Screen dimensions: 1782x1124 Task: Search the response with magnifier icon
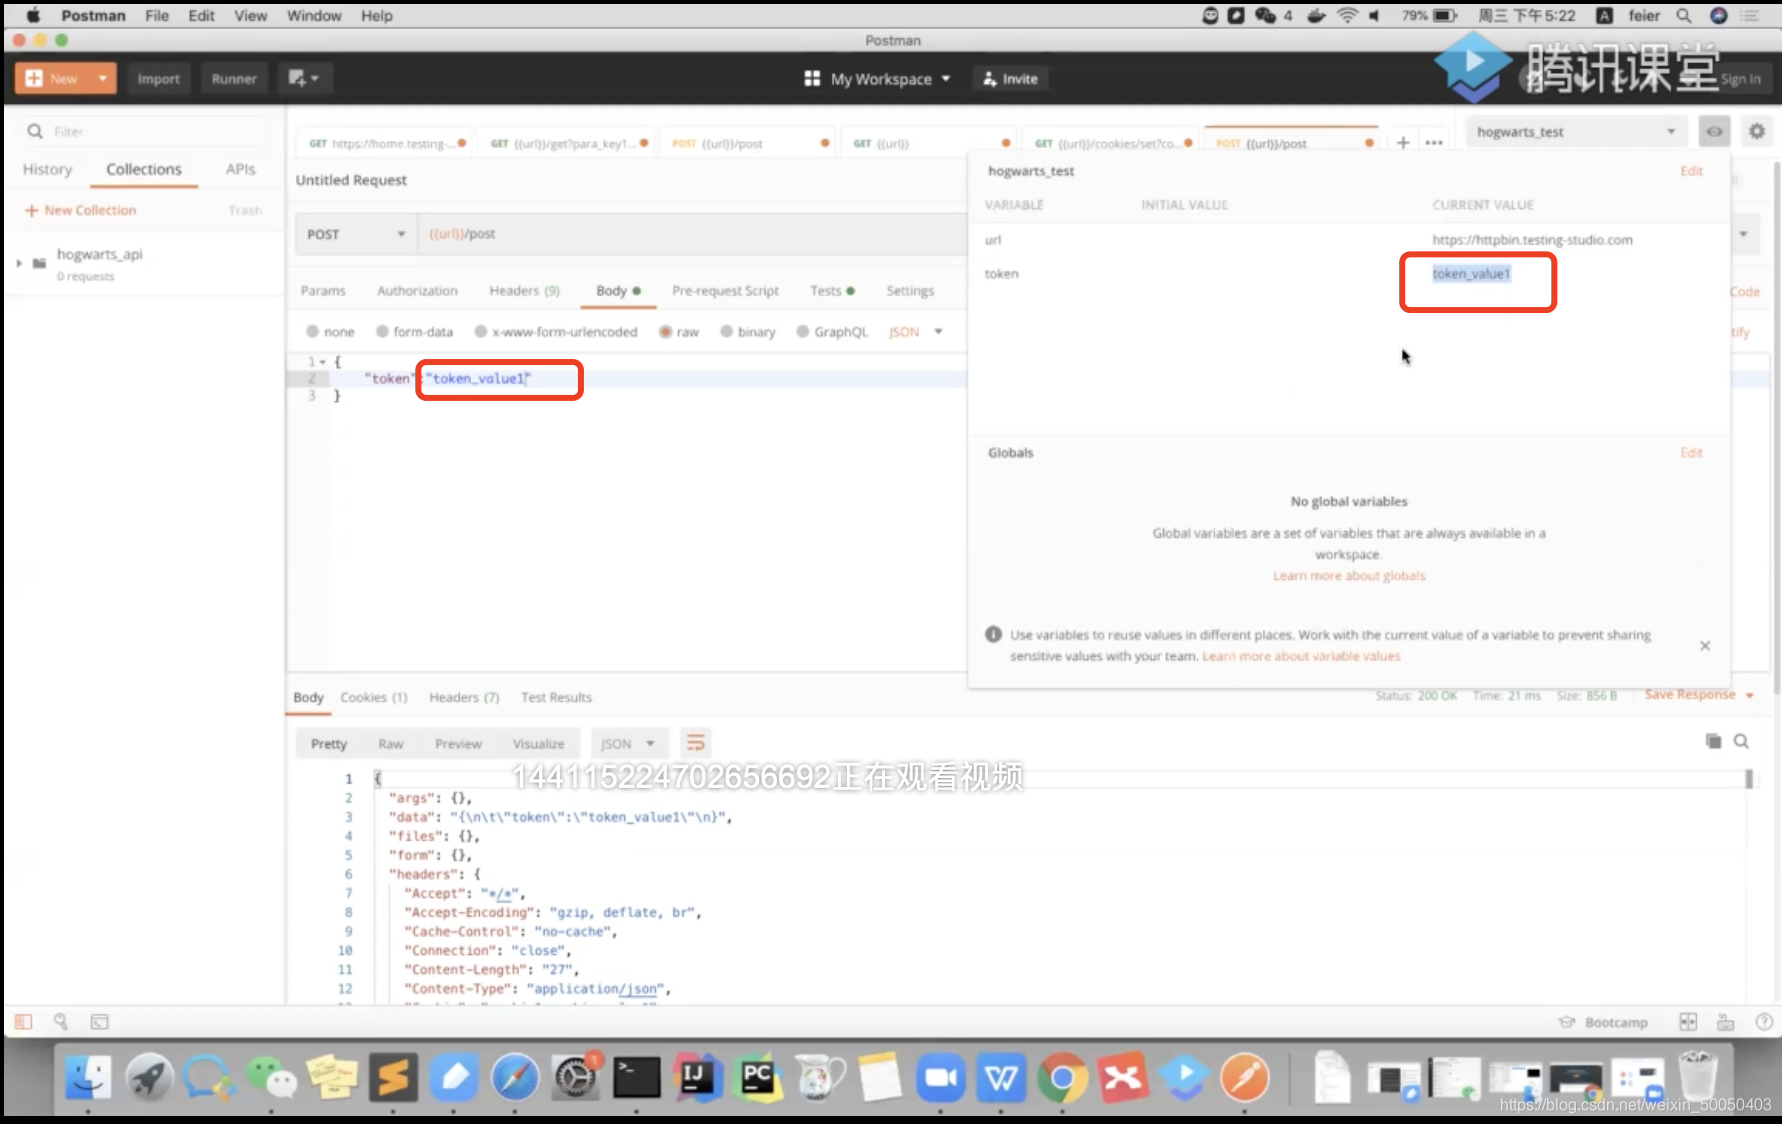[x=1741, y=741]
